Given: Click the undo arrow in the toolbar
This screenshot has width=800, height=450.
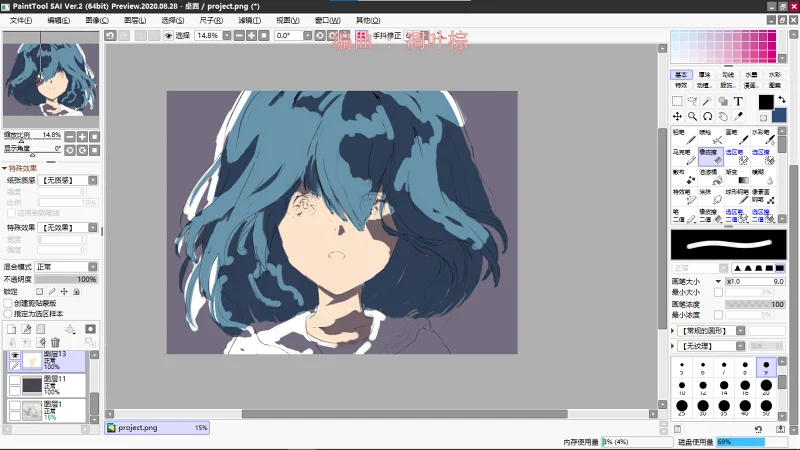Looking at the screenshot, I should click(110, 35).
